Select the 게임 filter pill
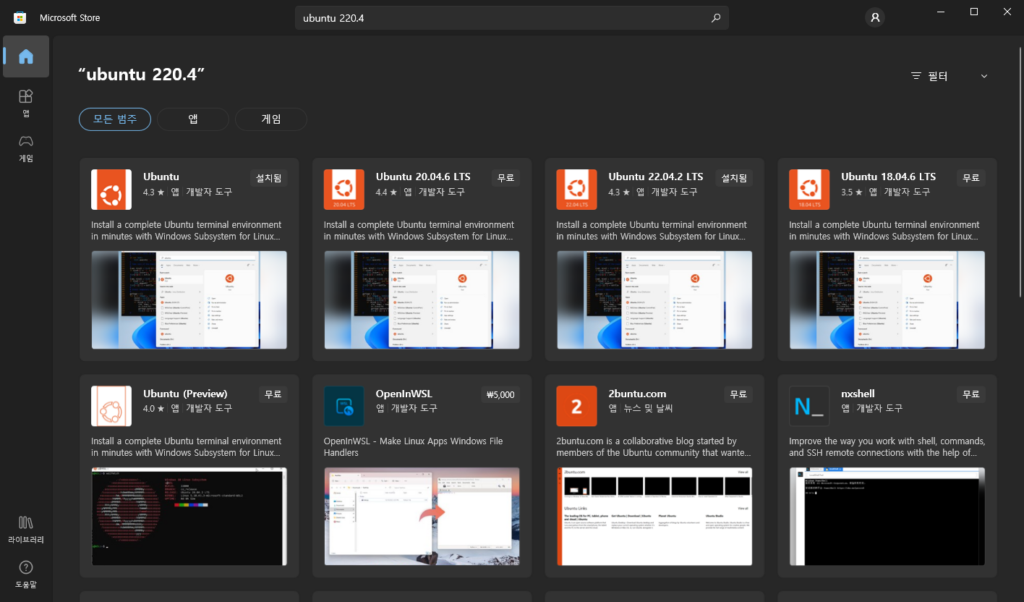The image size is (1024, 602). 270,119
